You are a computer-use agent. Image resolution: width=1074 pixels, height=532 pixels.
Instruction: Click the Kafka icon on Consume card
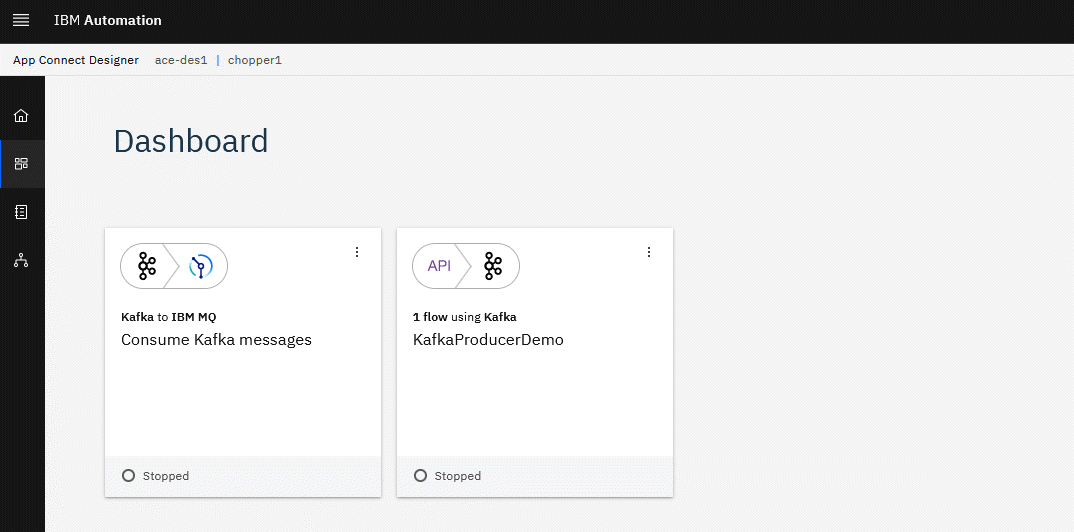147,266
